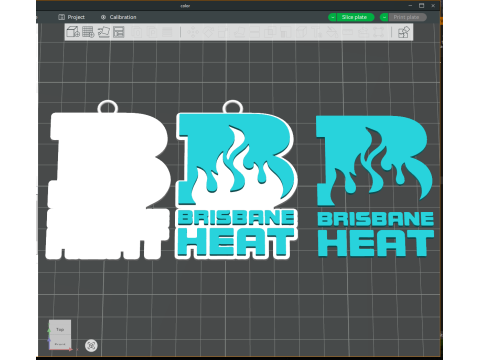Select the Cut tool
Screen dimensions: 480x360
pos(254,32)
